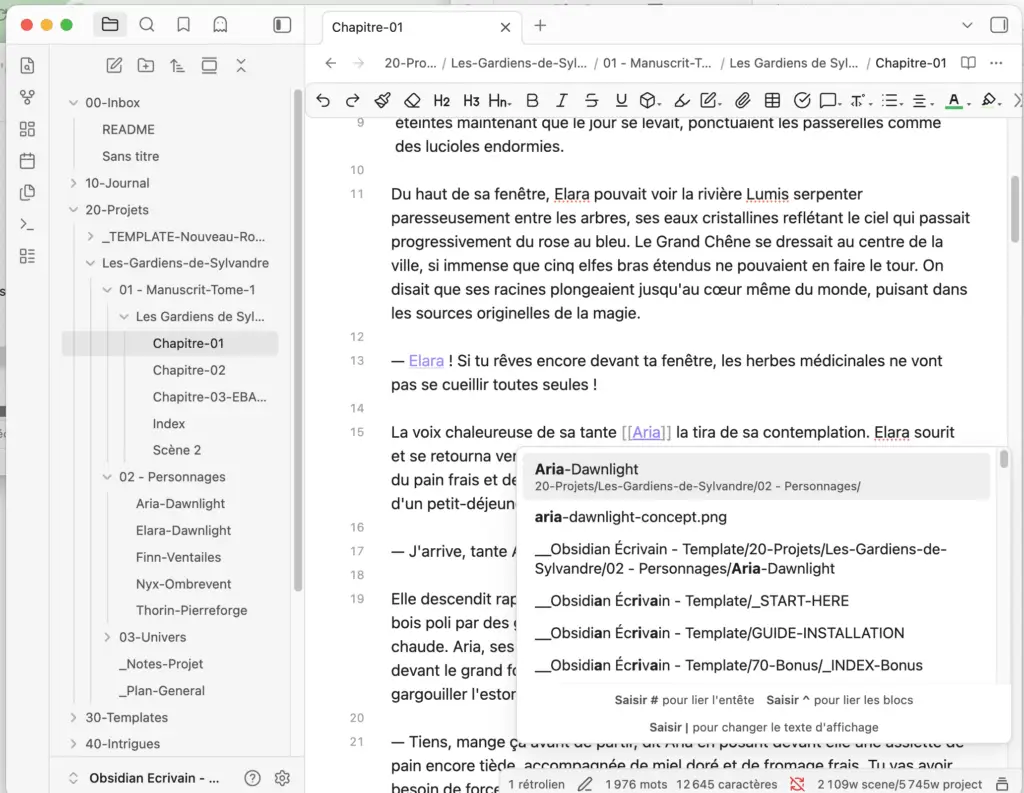
Task: Follow the Elara link in the text
Action: click(x=426, y=361)
